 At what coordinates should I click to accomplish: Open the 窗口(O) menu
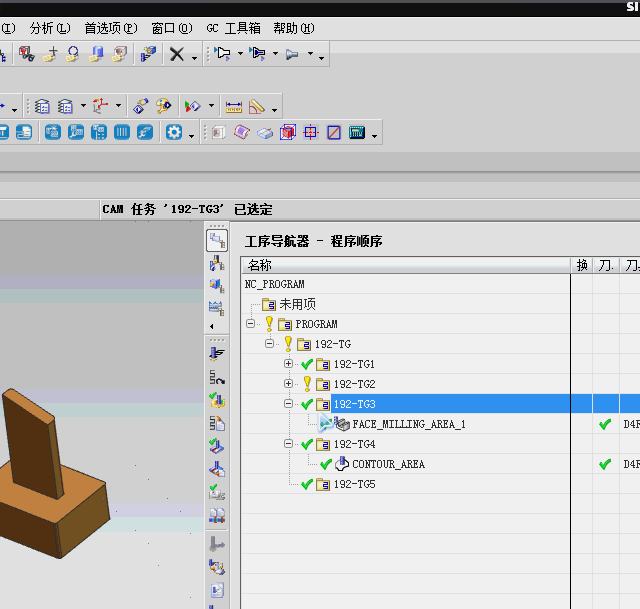pos(172,28)
